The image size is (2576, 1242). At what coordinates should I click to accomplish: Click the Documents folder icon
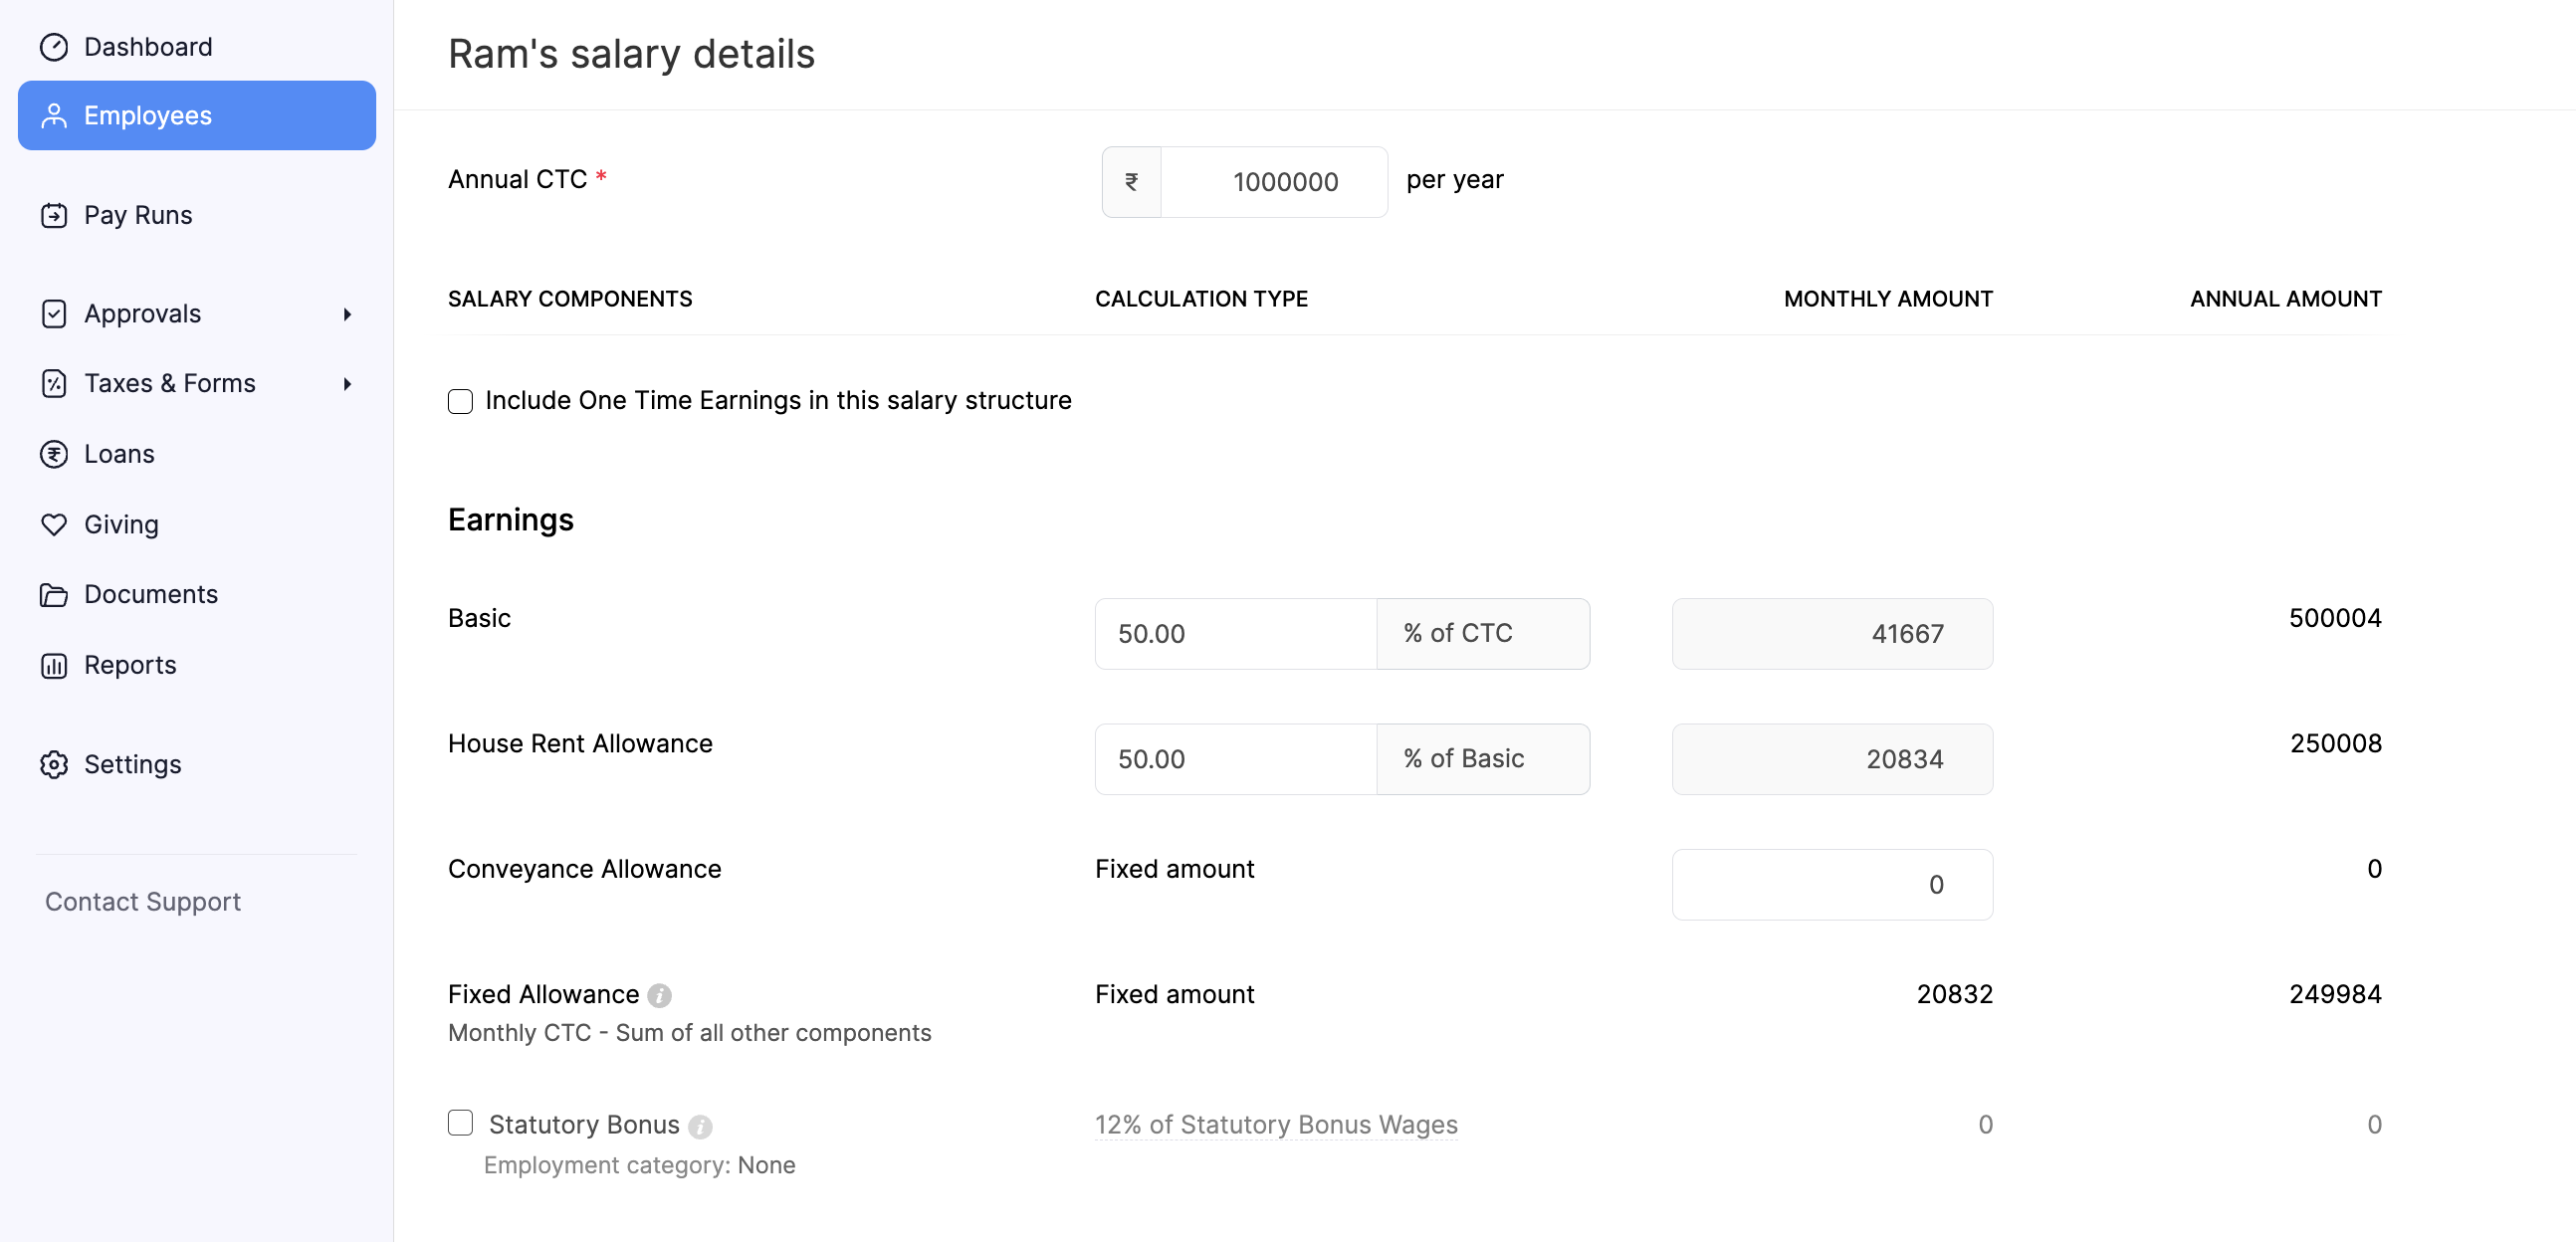tap(55, 594)
